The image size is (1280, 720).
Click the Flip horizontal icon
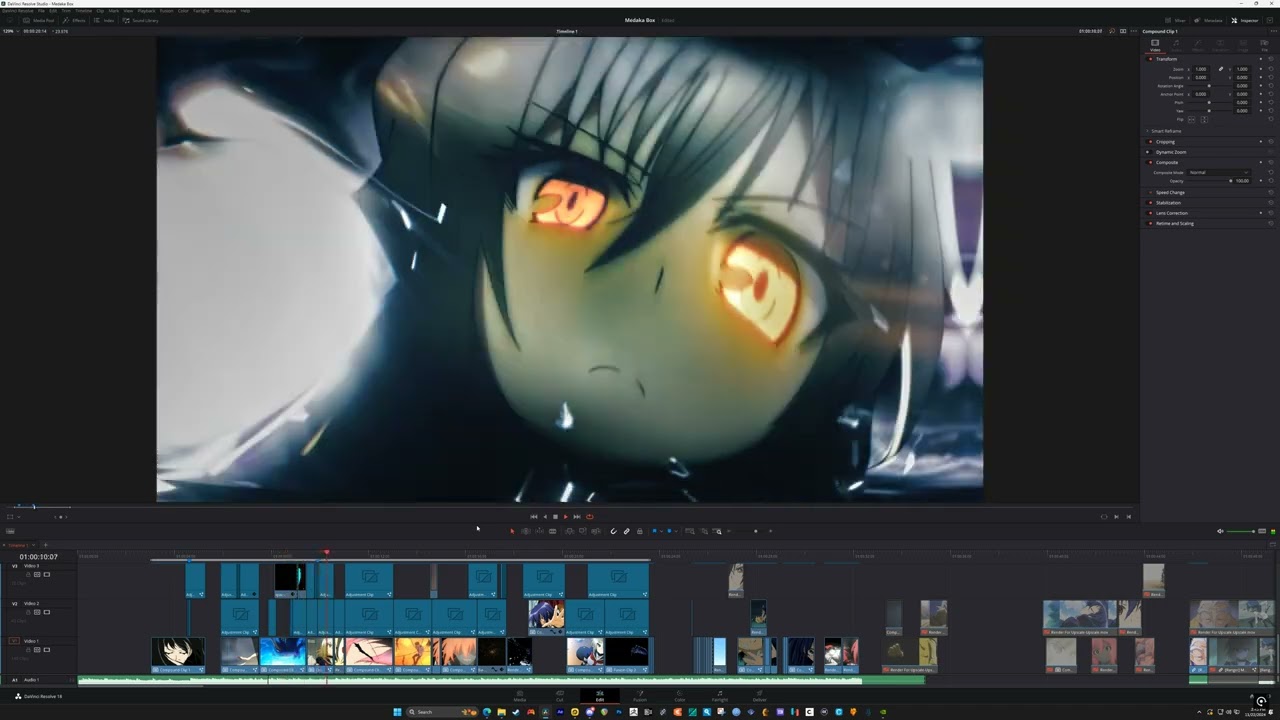1191,119
